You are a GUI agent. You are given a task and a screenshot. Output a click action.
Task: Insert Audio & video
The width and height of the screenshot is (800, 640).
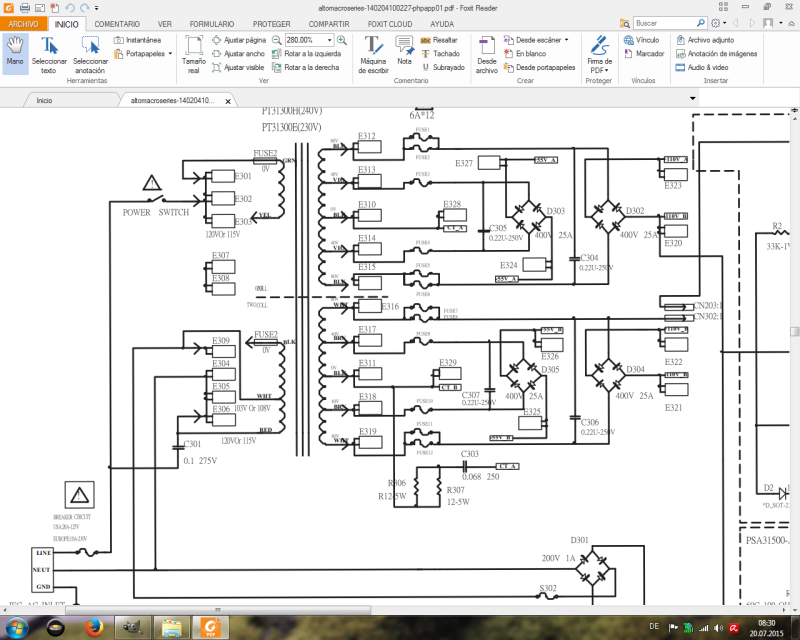coord(702,67)
